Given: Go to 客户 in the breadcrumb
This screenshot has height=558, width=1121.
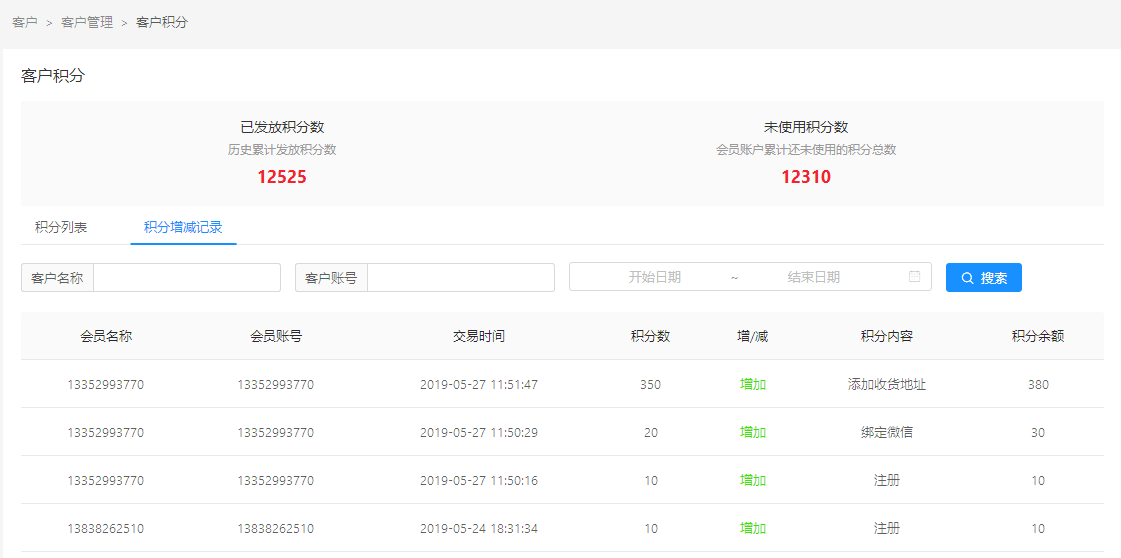Looking at the screenshot, I should (25, 22).
